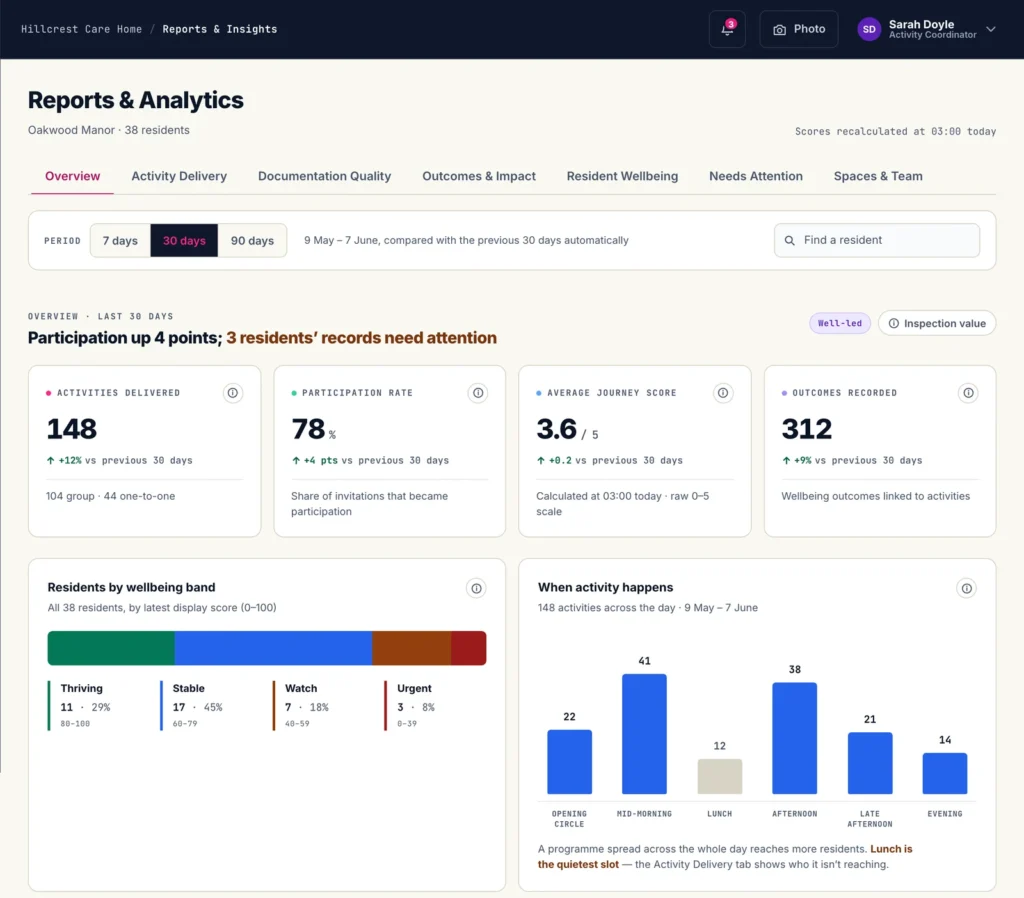Go to the Needs Attention tab
Viewport: 1024px width, 898px height.
click(x=756, y=176)
